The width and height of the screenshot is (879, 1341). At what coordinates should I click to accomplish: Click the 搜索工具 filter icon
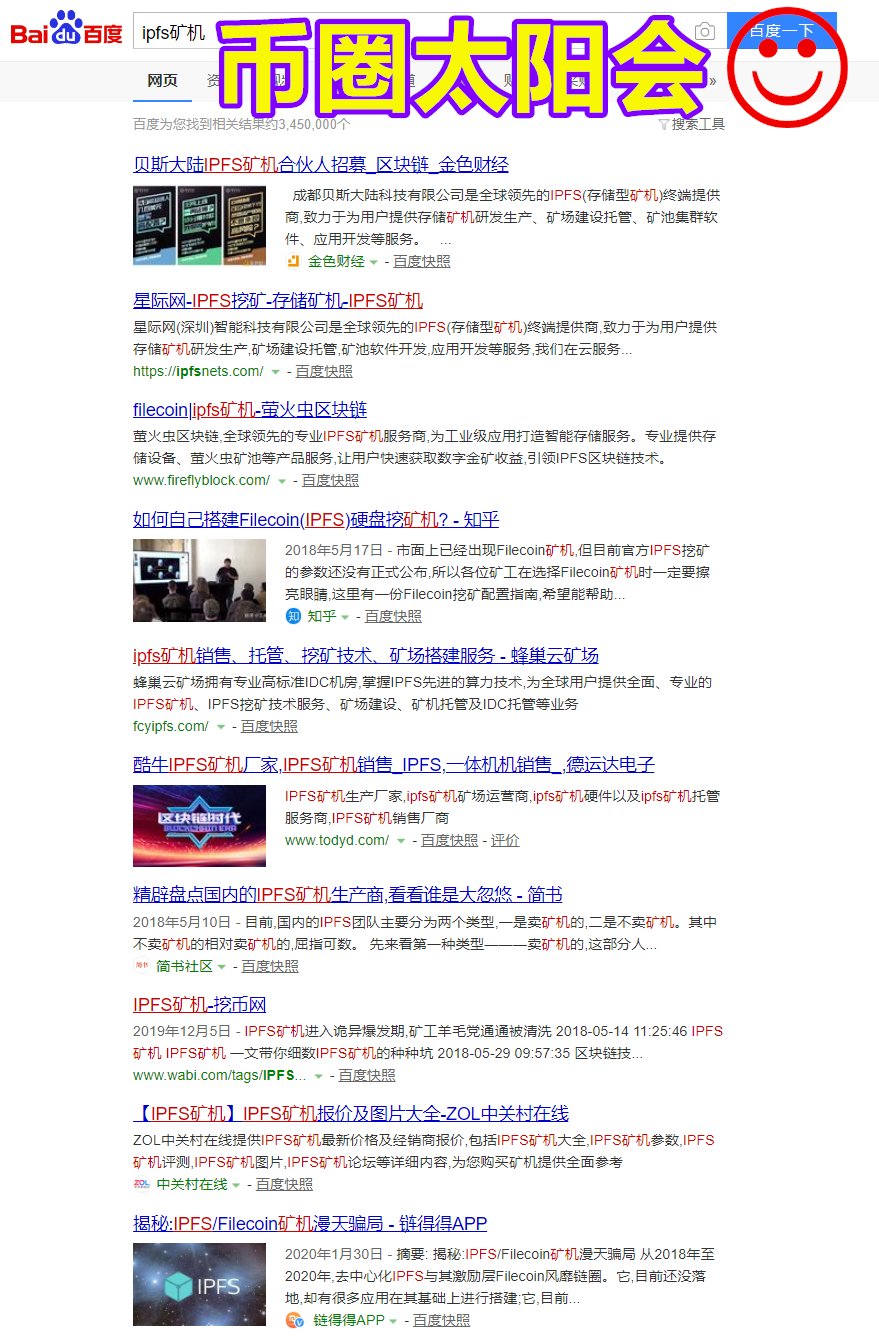click(x=664, y=124)
